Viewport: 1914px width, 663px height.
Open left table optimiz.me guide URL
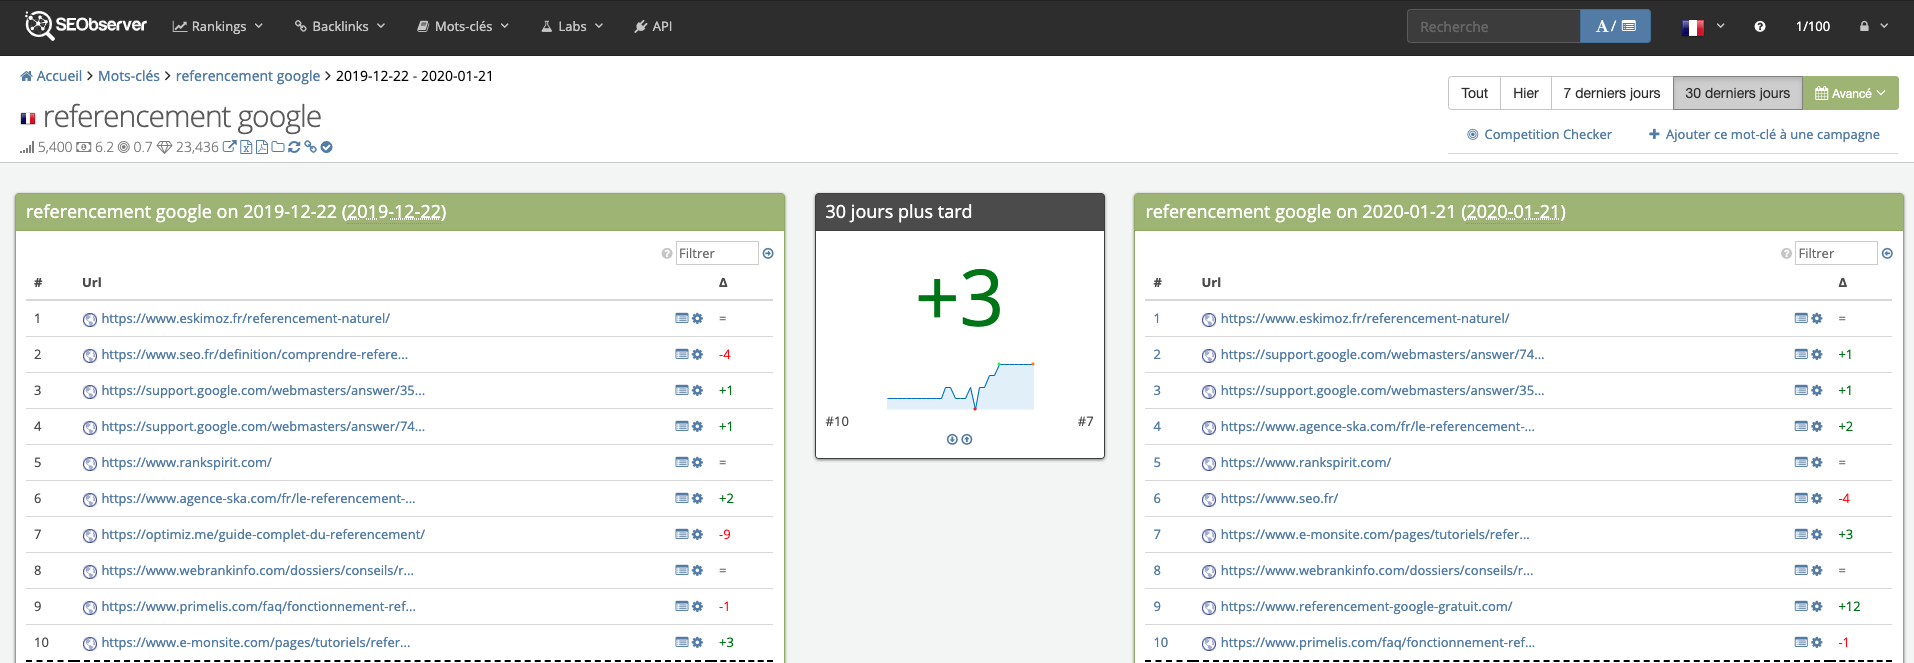coord(263,534)
